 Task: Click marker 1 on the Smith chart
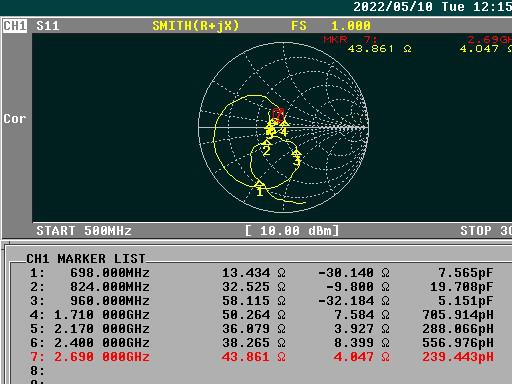point(260,188)
